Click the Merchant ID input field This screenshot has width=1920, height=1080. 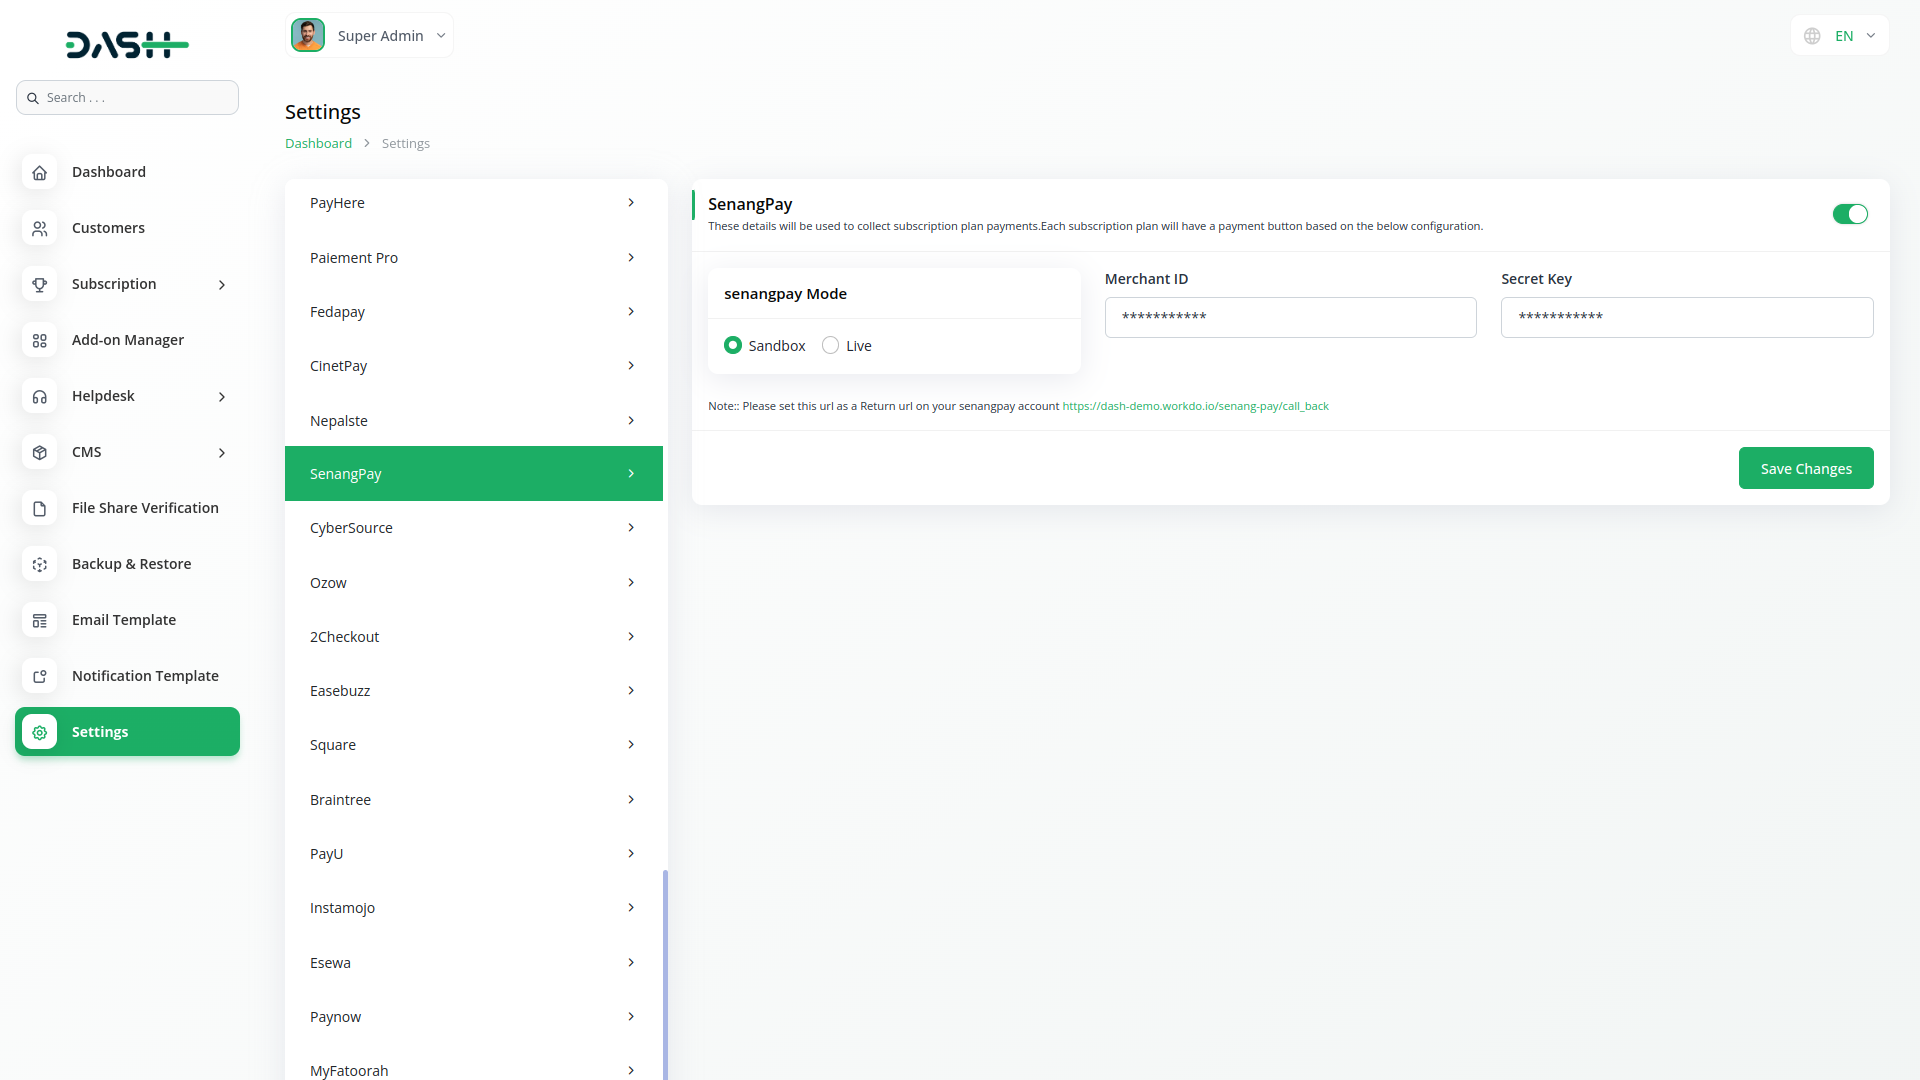coord(1290,317)
